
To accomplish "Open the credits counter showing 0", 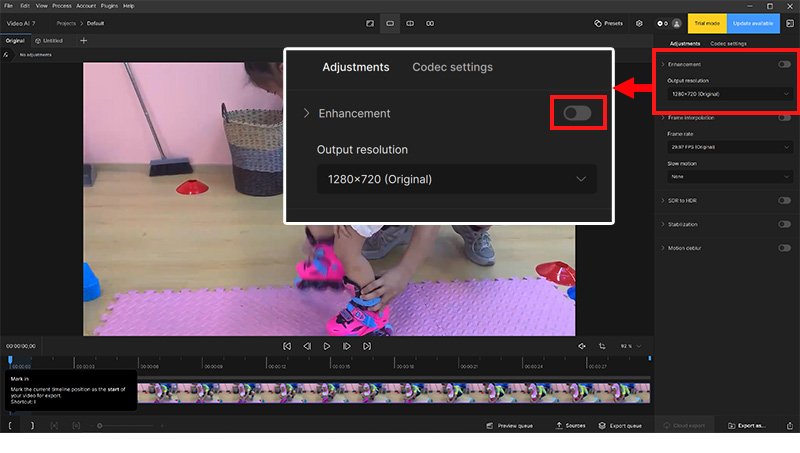I will click(662, 23).
